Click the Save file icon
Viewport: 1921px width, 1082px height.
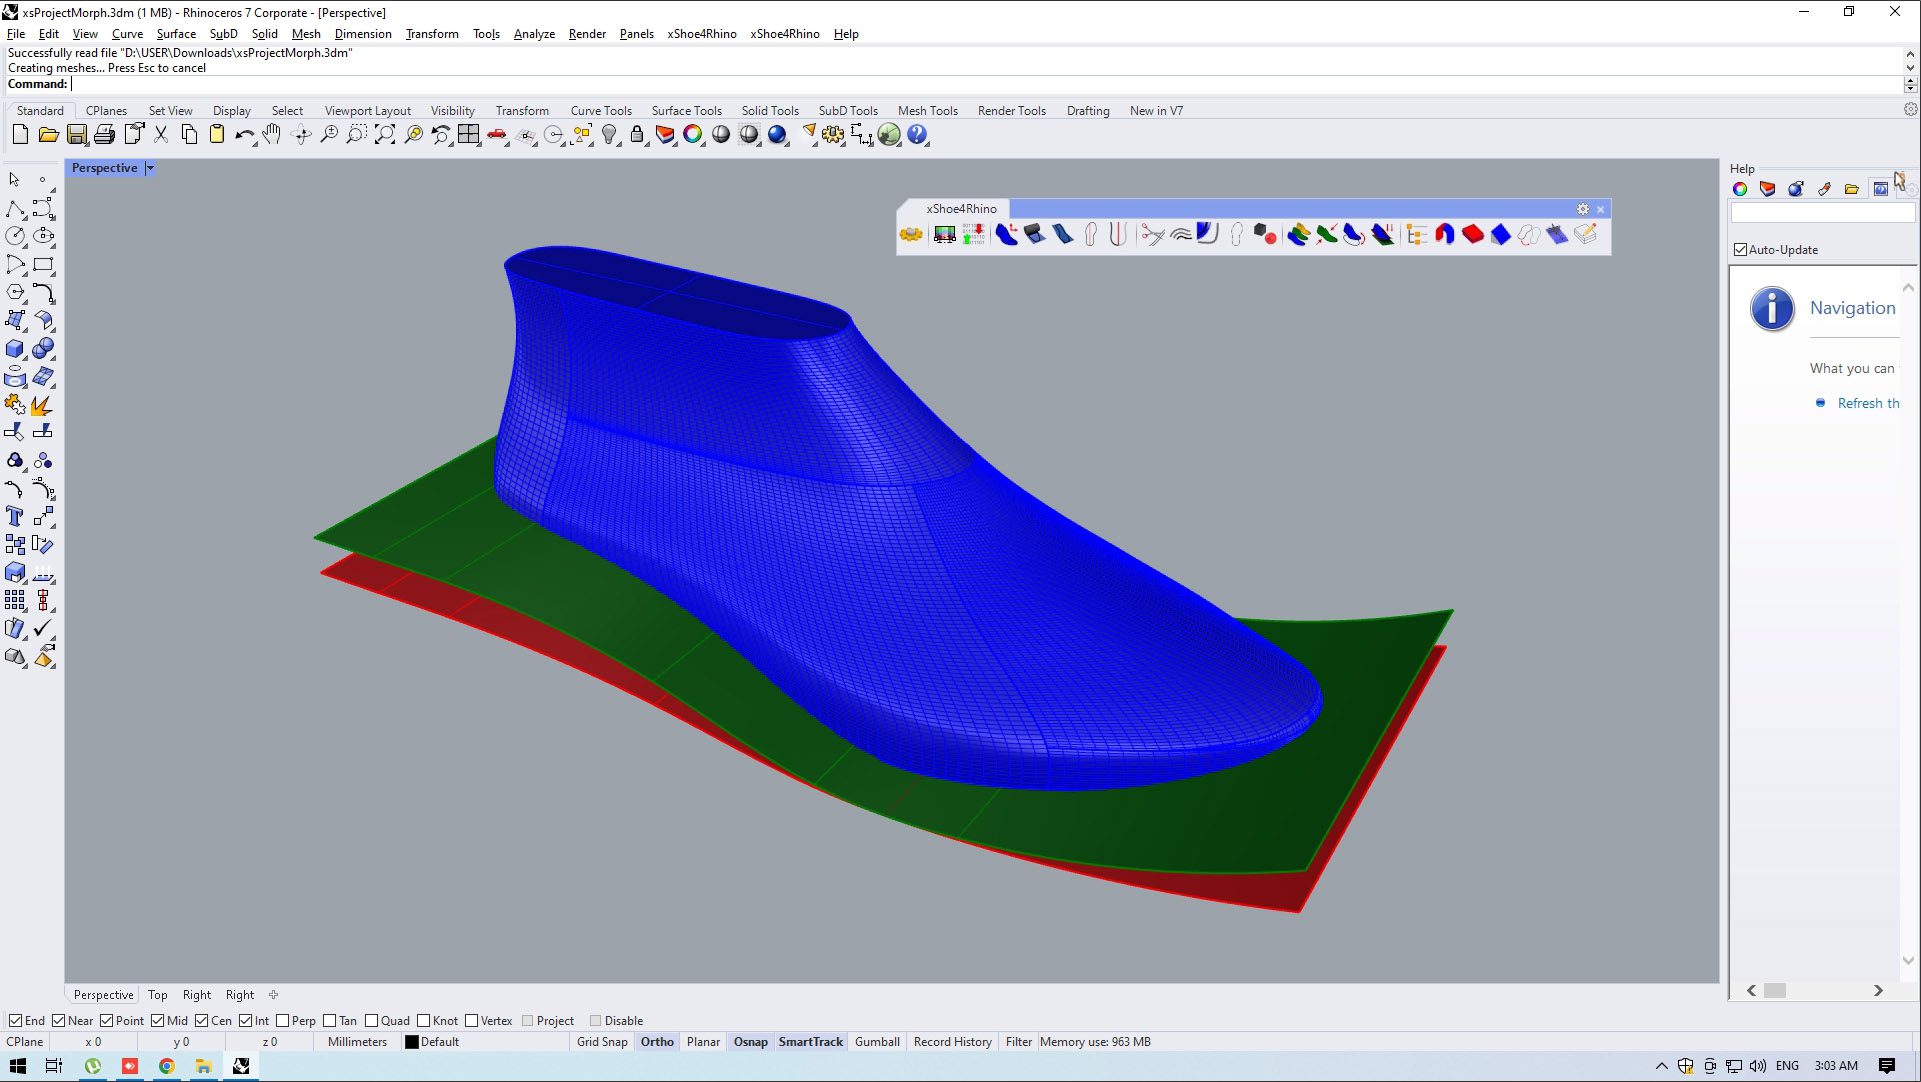pos(77,135)
